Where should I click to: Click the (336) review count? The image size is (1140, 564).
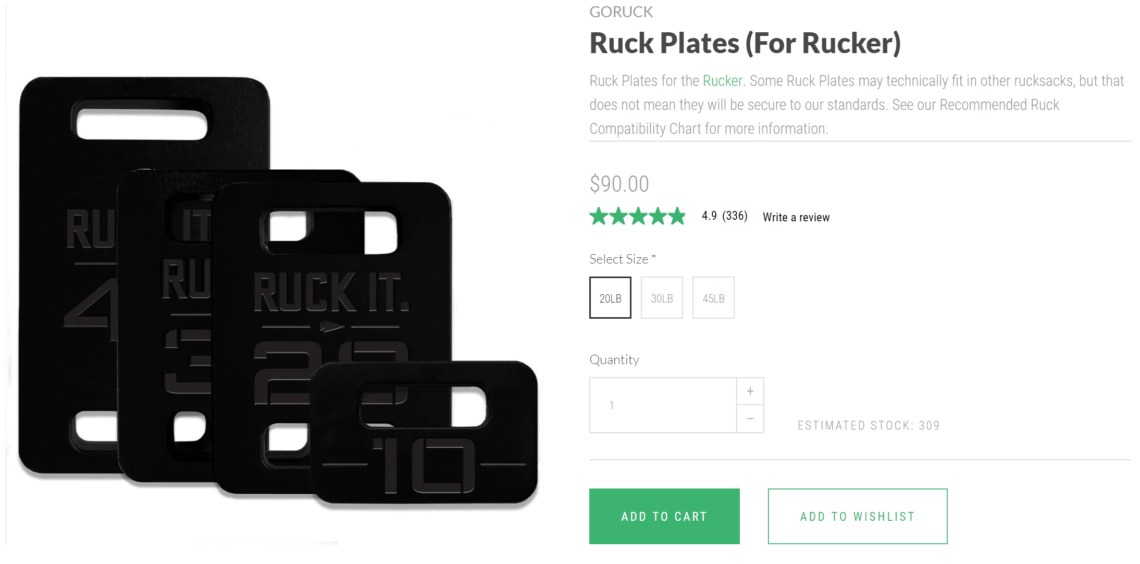pos(734,216)
